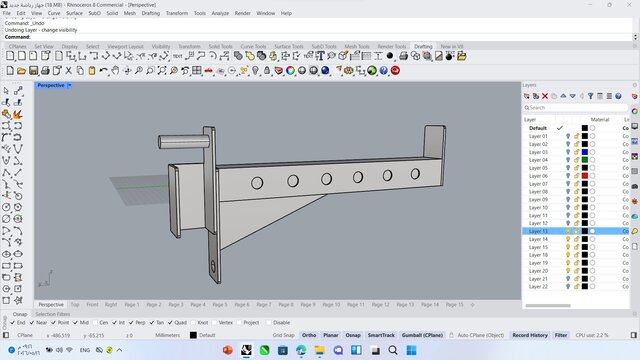640x360 pixels.
Task: Open the Analyze menu
Action: [x=220, y=13]
